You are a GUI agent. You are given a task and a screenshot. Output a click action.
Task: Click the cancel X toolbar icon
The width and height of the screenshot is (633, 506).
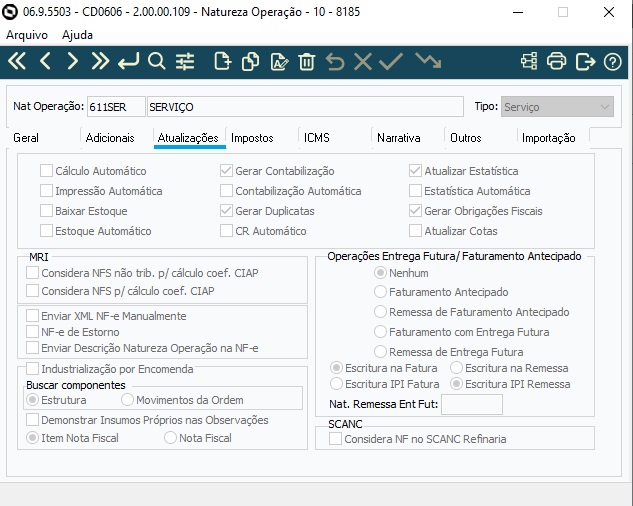[363, 62]
